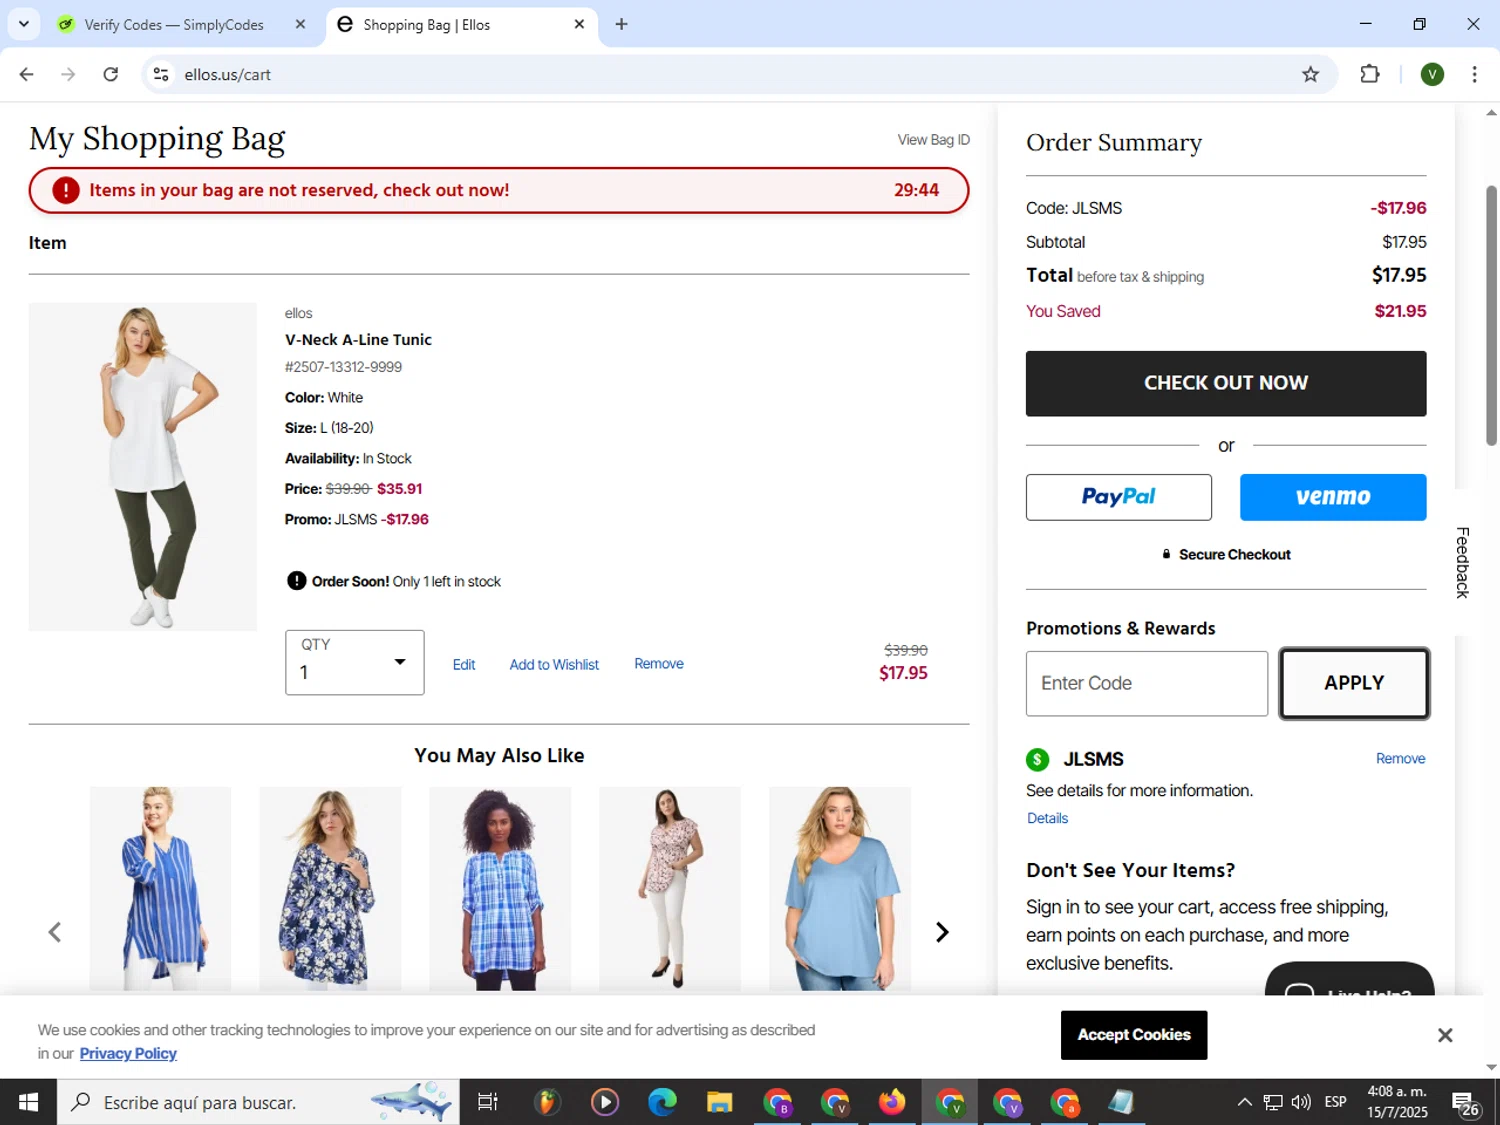Open the volume control in tray
This screenshot has width=1500, height=1125.
(1301, 1102)
